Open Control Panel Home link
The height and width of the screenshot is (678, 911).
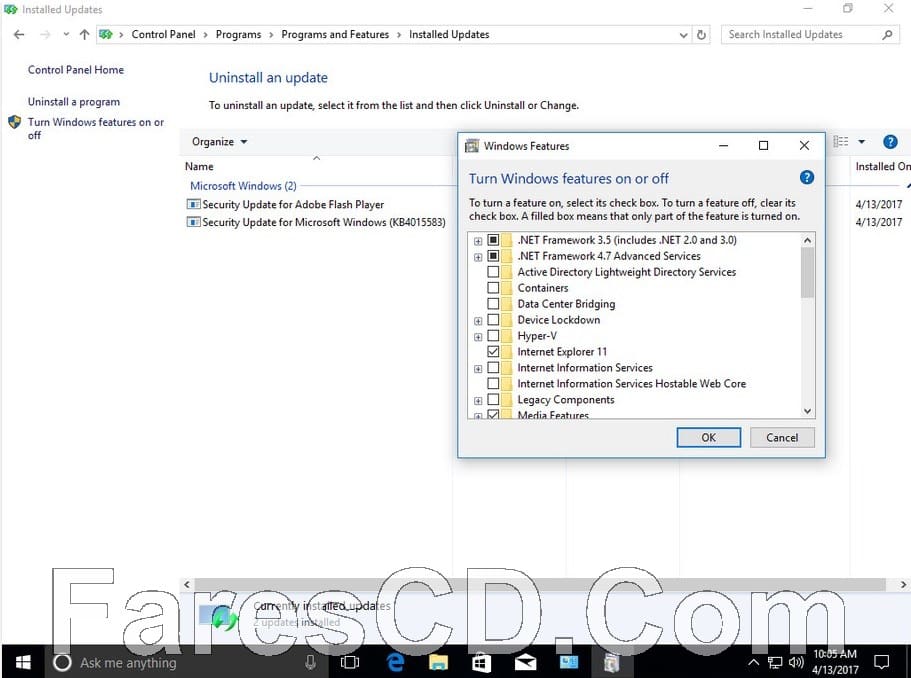[x=76, y=70]
